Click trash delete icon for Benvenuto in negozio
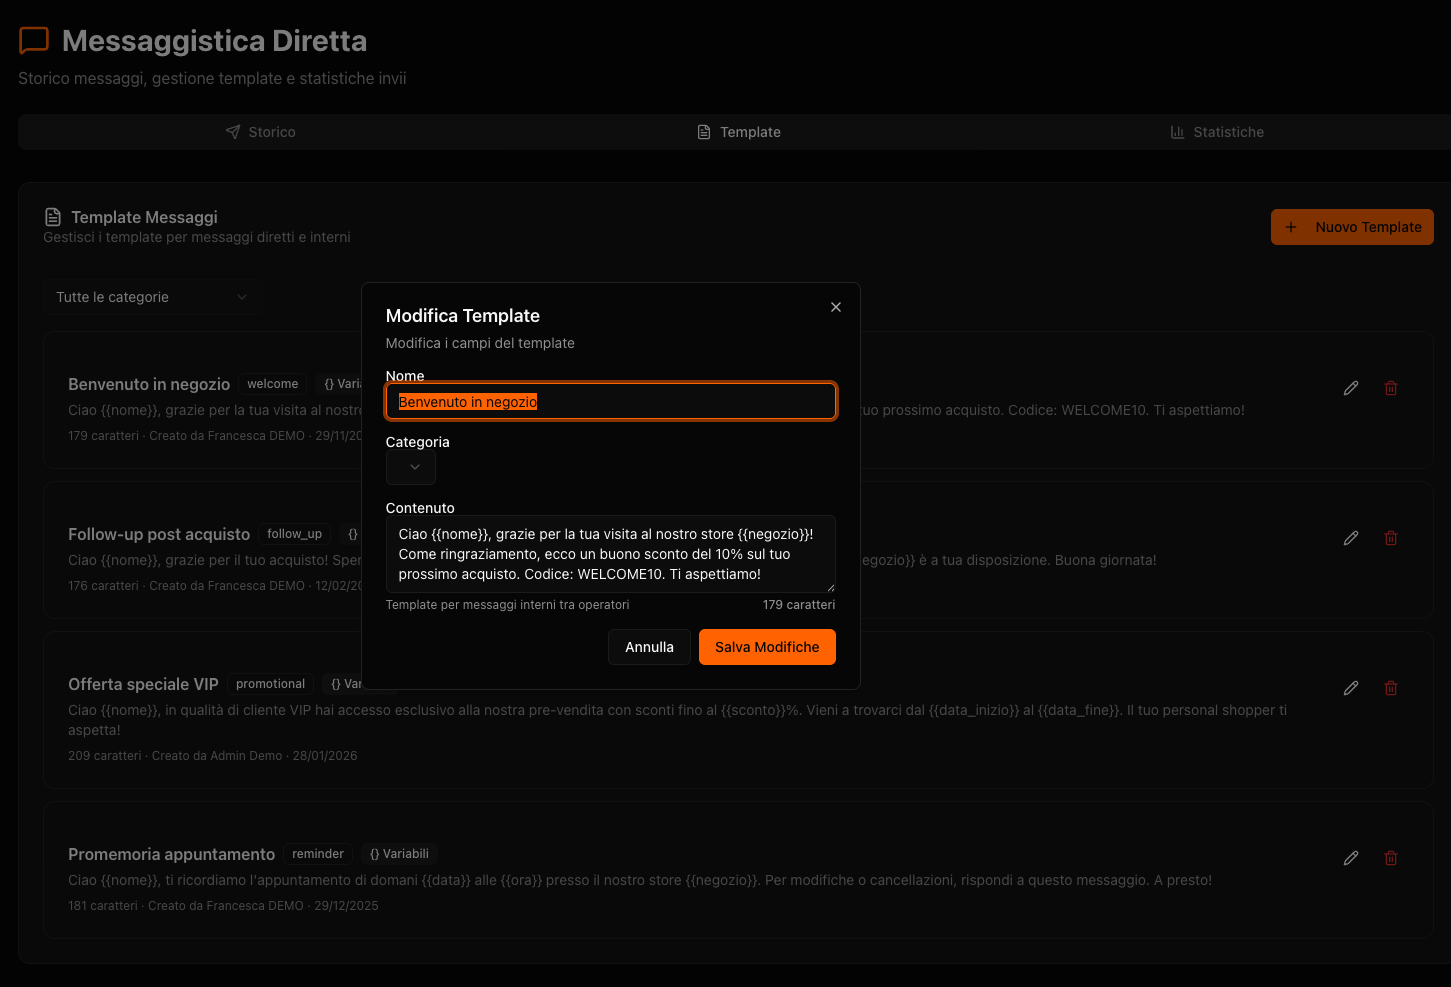1451x987 pixels. [1391, 388]
